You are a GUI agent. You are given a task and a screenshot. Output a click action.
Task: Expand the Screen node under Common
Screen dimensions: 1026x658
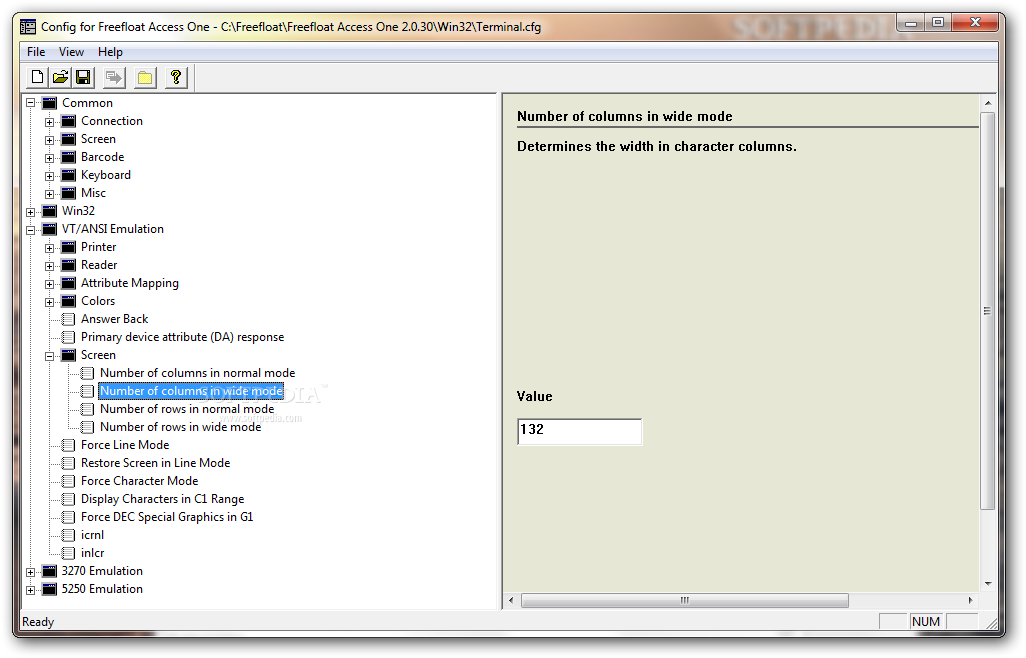click(x=49, y=140)
